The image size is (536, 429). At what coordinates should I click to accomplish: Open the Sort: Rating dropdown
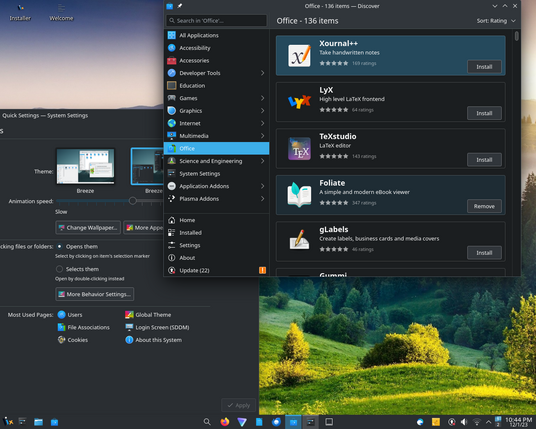click(x=496, y=21)
